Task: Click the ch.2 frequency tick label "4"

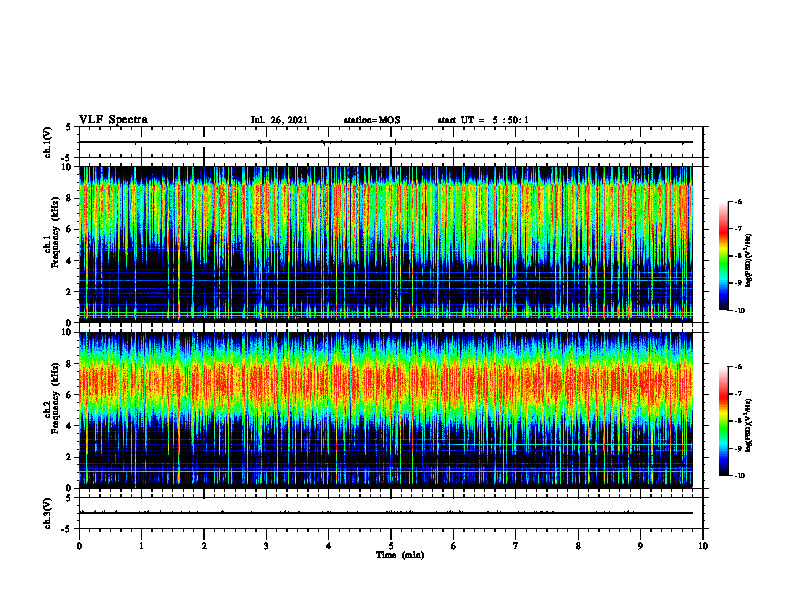Action: click(x=70, y=426)
